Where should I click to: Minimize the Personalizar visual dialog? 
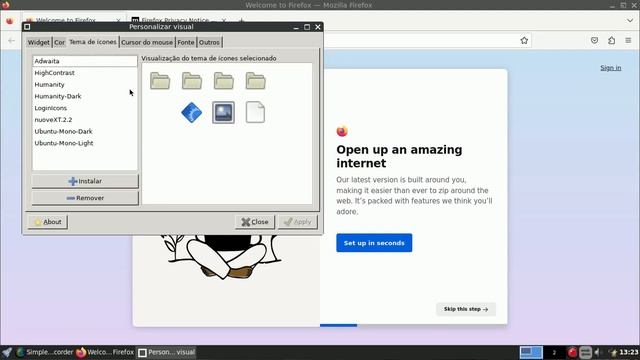[x=296, y=27]
